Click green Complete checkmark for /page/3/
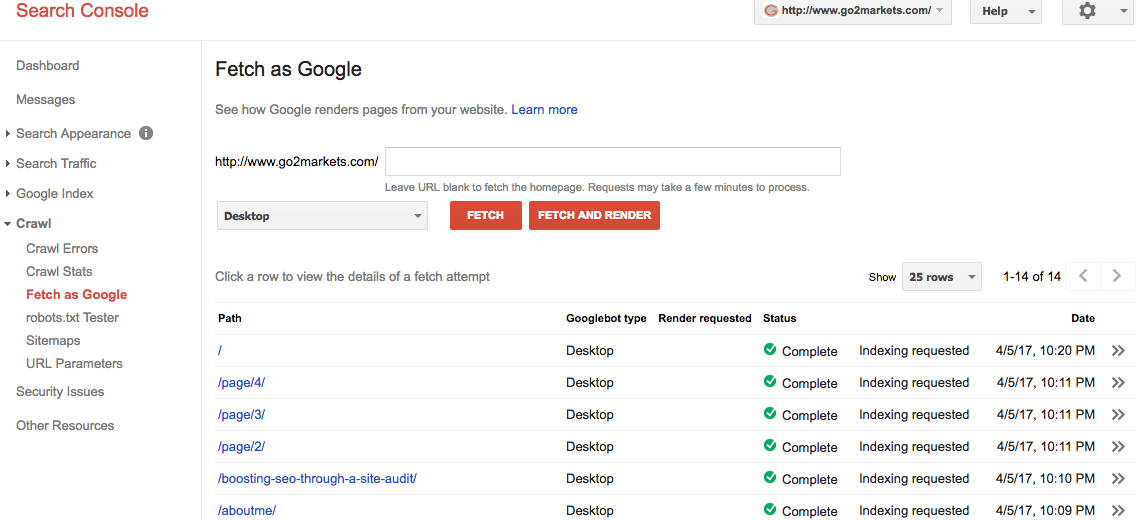The width and height of the screenshot is (1141, 520). click(770, 414)
